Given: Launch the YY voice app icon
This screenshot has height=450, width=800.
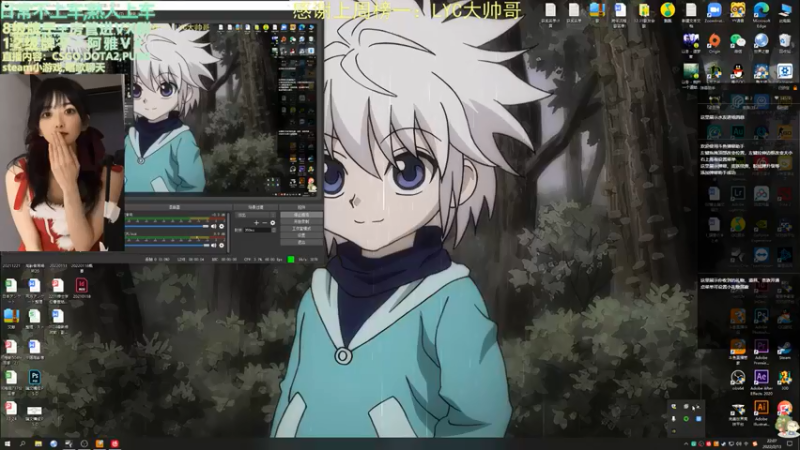Looking at the screenshot, I should tap(737, 10).
